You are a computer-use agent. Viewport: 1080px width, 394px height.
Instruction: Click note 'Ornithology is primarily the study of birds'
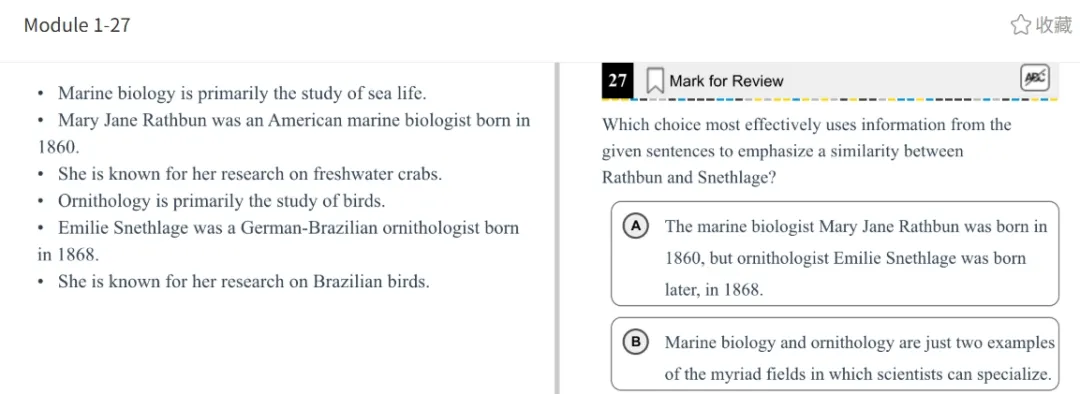pyautogui.click(x=211, y=201)
